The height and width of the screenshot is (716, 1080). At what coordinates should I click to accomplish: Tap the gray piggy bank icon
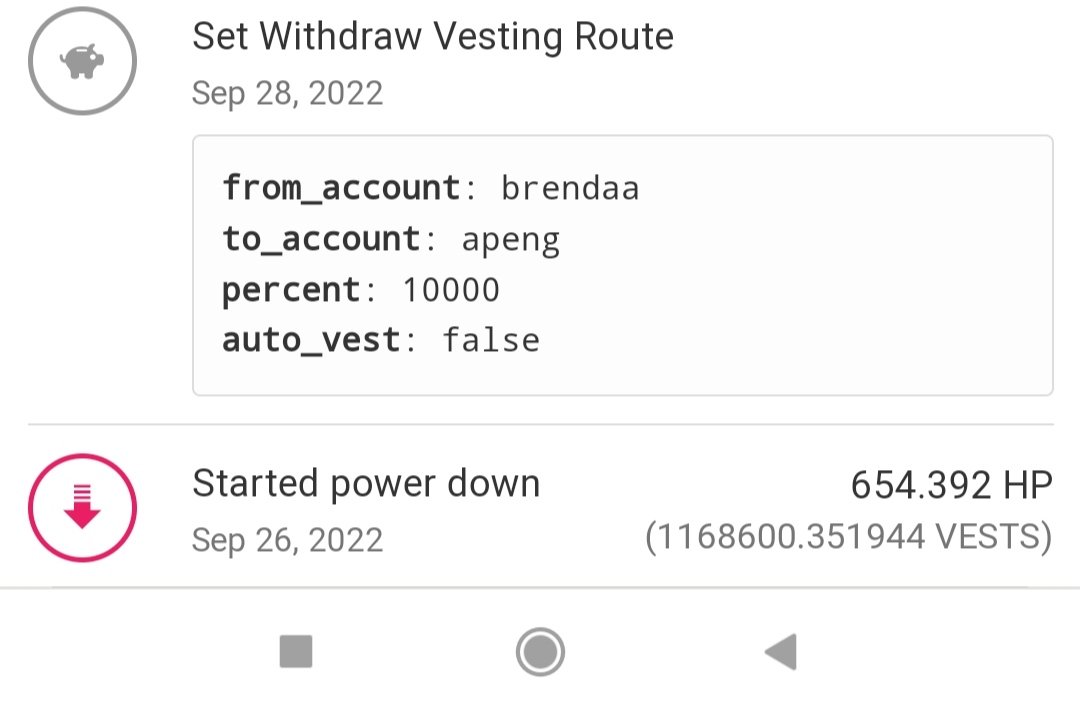[82, 61]
